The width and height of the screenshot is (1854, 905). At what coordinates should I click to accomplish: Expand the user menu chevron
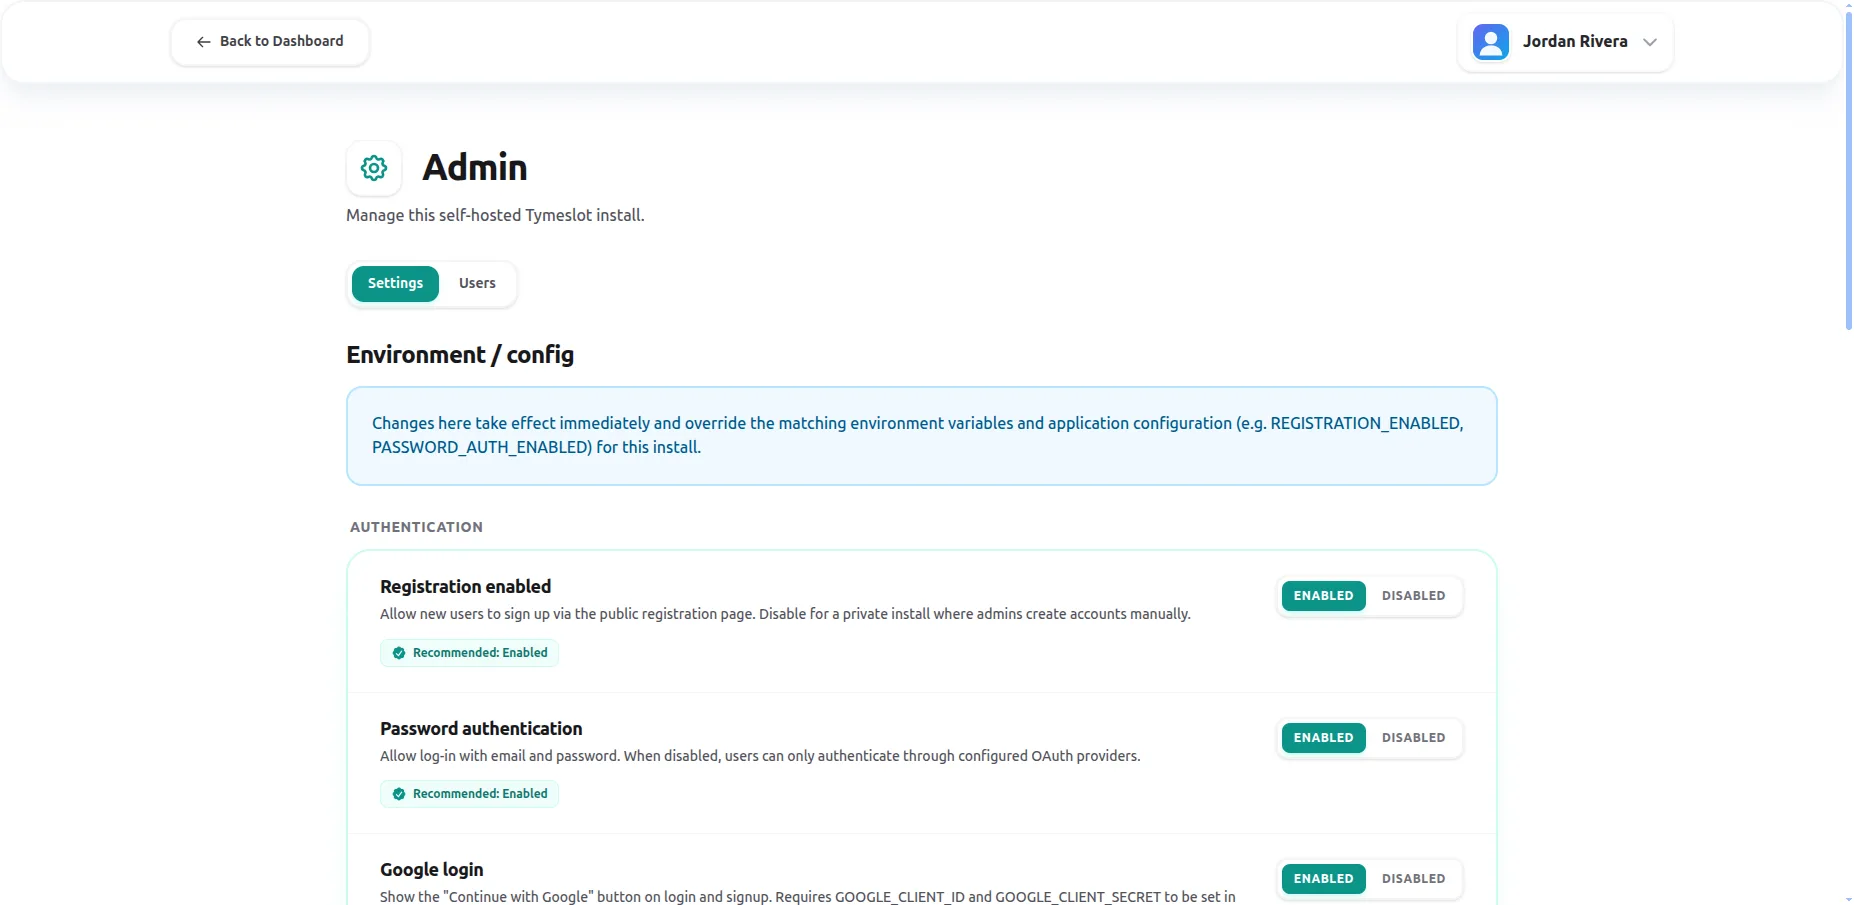point(1650,42)
